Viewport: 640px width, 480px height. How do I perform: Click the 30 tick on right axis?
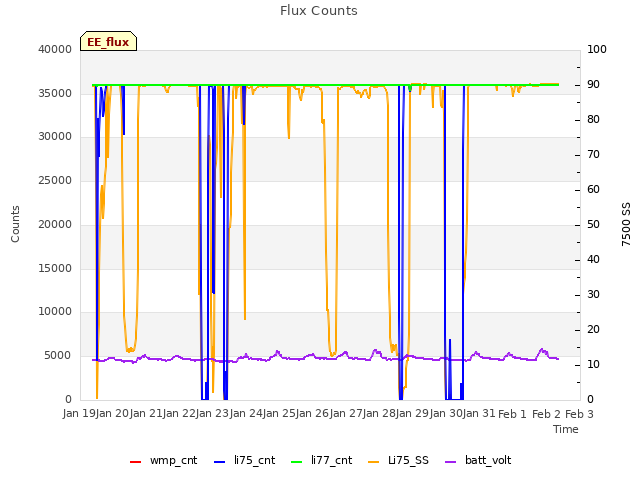click(x=593, y=295)
